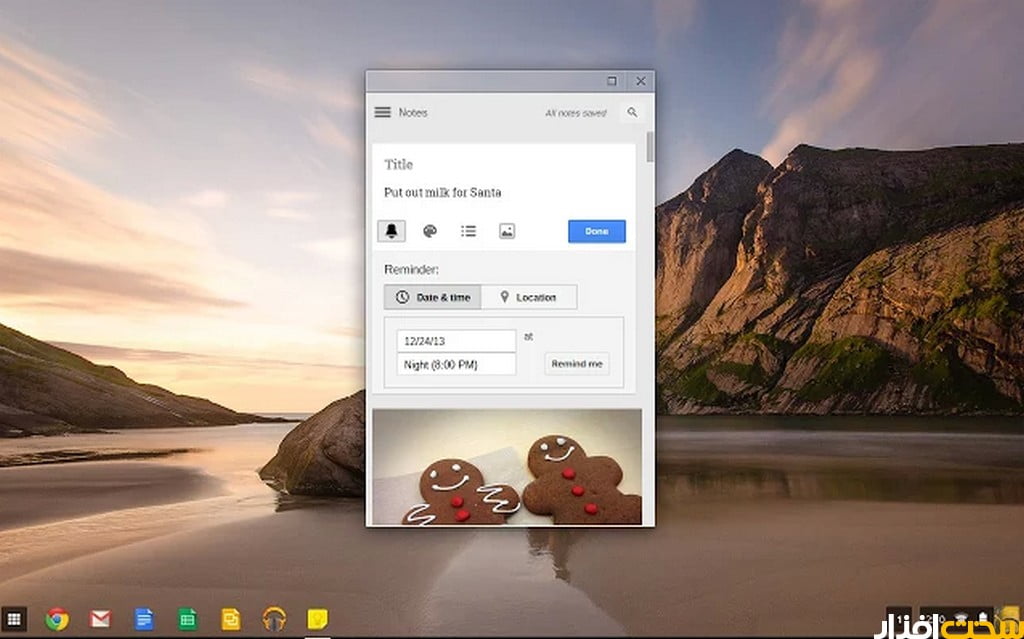Expand the Night (8:00 PM) time dropdown
This screenshot has width=1024, height=639.
click(x=456, y=364)
